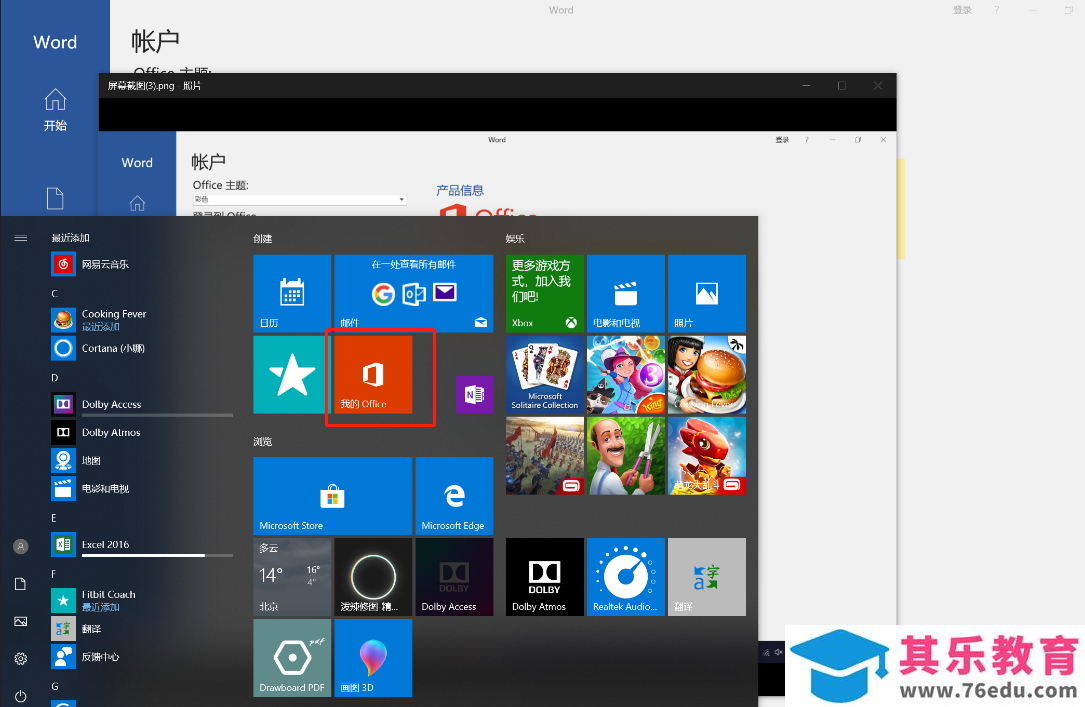Launch 电影和电视 from the app list
Image resolution: width=1085 pixels, height=707 pixels.
tap(142, 488)
